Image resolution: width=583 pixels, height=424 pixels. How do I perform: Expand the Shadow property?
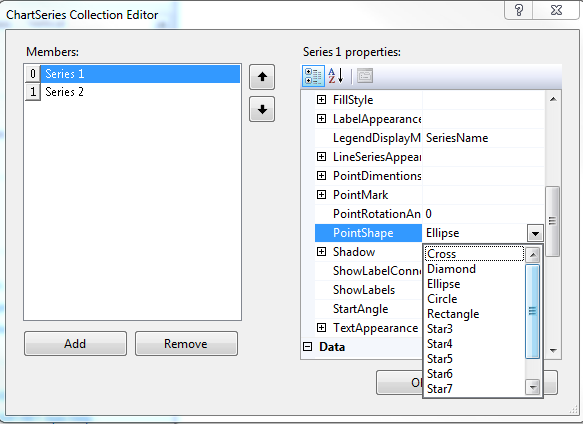point(321,252)
